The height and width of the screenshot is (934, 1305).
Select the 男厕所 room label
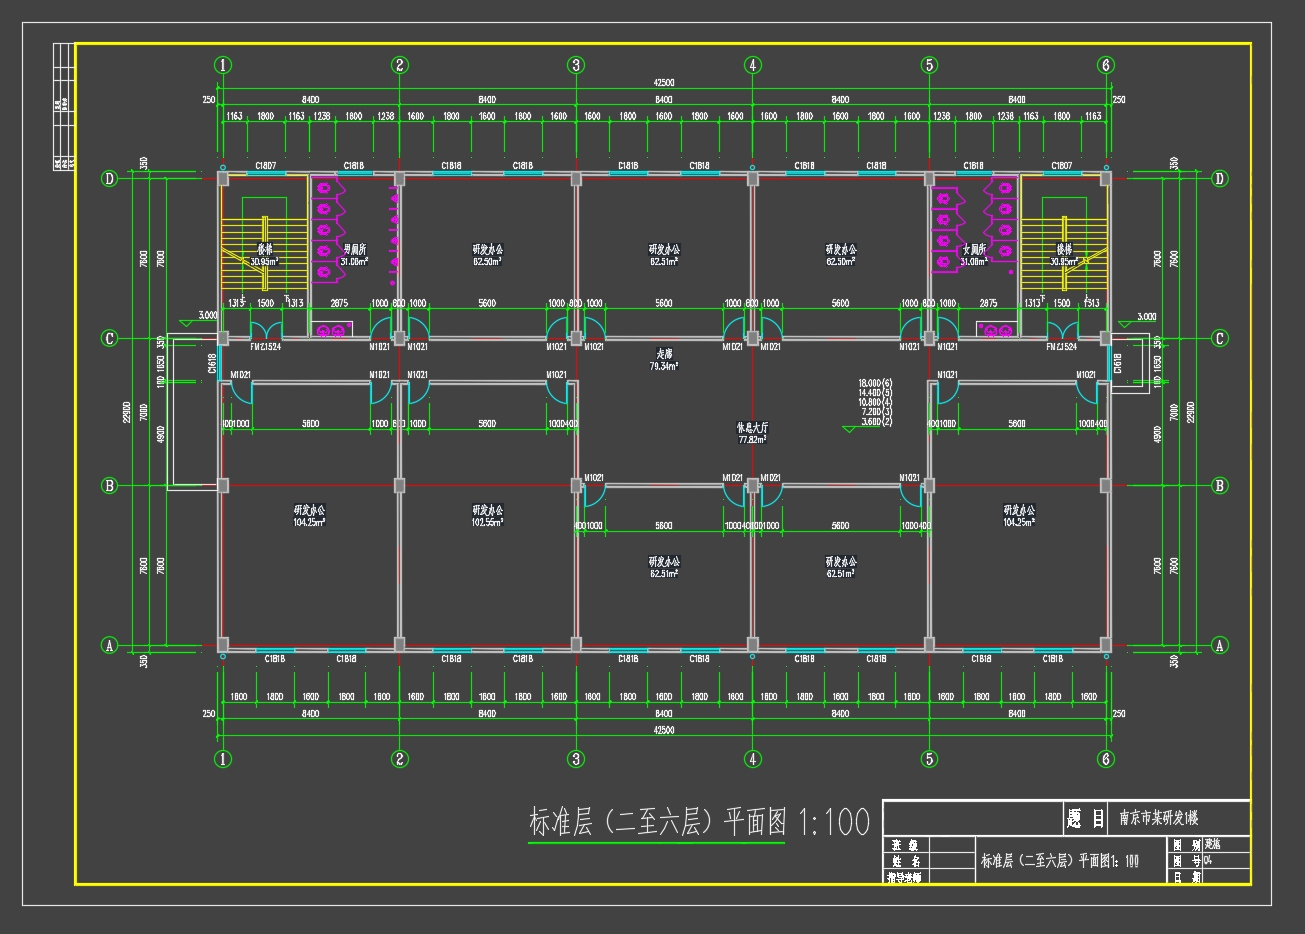coord(354,249)
